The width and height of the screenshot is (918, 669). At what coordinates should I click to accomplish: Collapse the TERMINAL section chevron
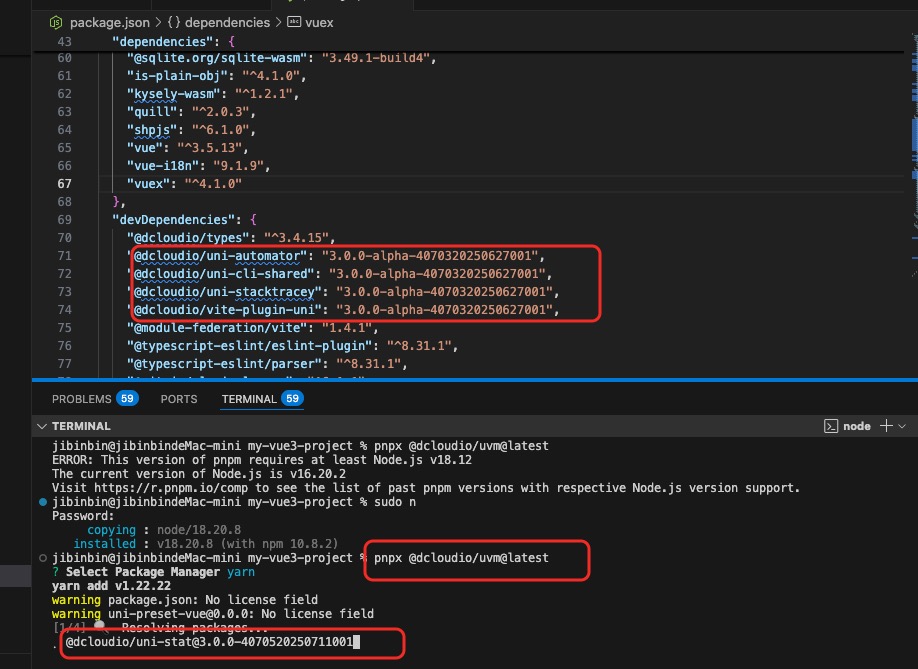(x=42, y=426)
